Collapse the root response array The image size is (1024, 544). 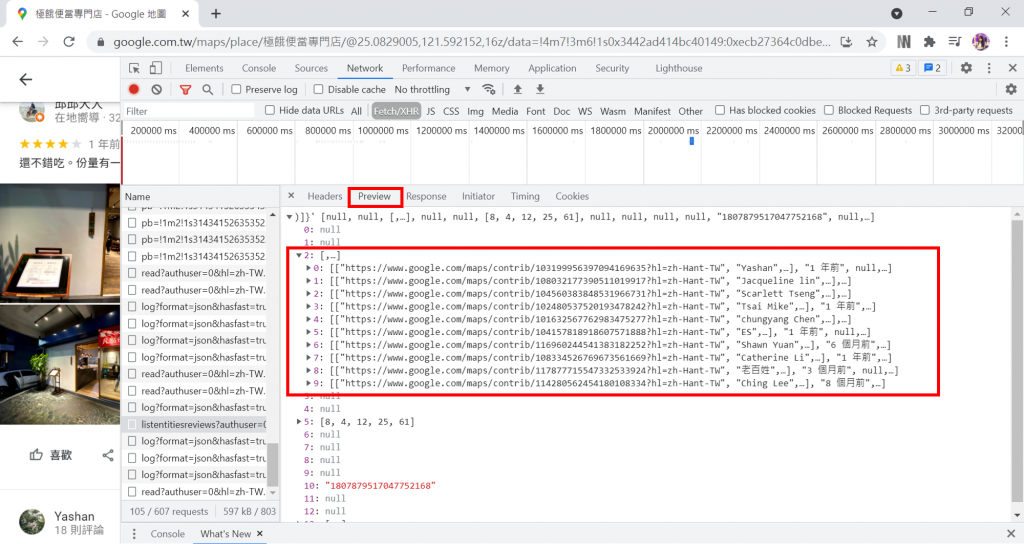(x=290, y=217)
